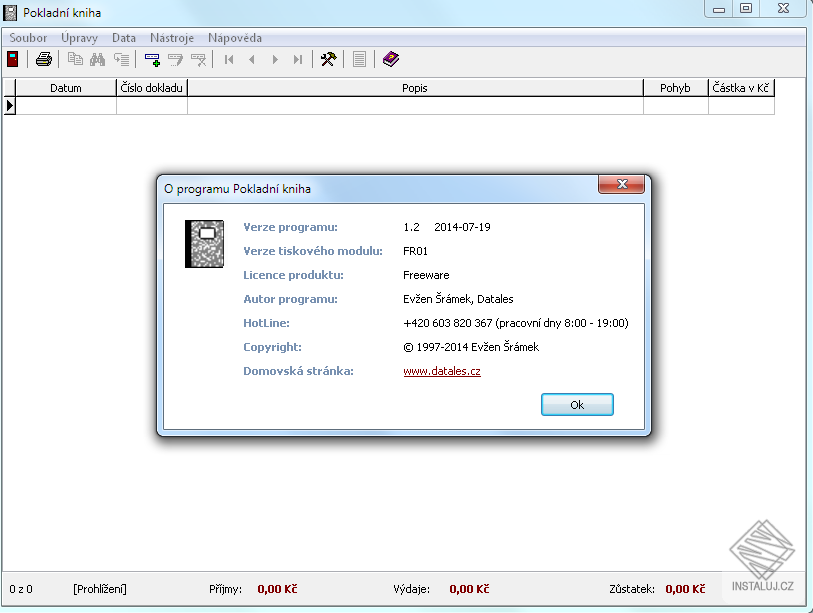The width and height of the screenshot is (813, 613).
Task: Click the notebook icon in About dialog
Action: [204, 244]
